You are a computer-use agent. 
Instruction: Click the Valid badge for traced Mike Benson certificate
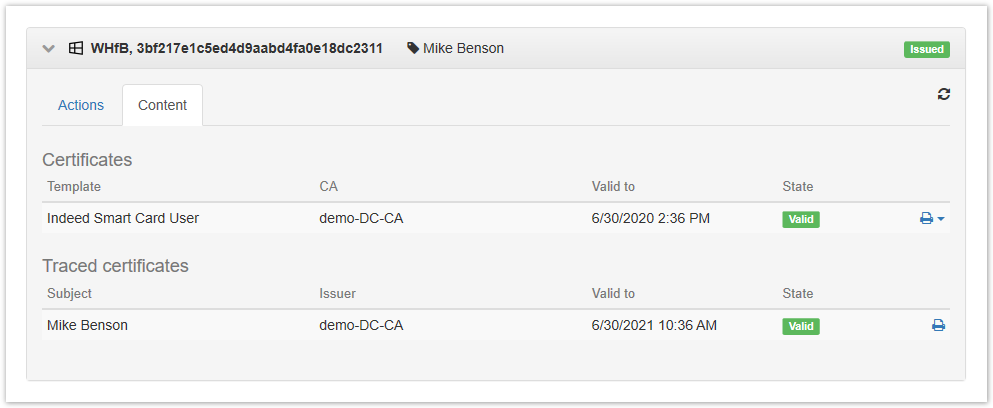[x=801, y=326]
